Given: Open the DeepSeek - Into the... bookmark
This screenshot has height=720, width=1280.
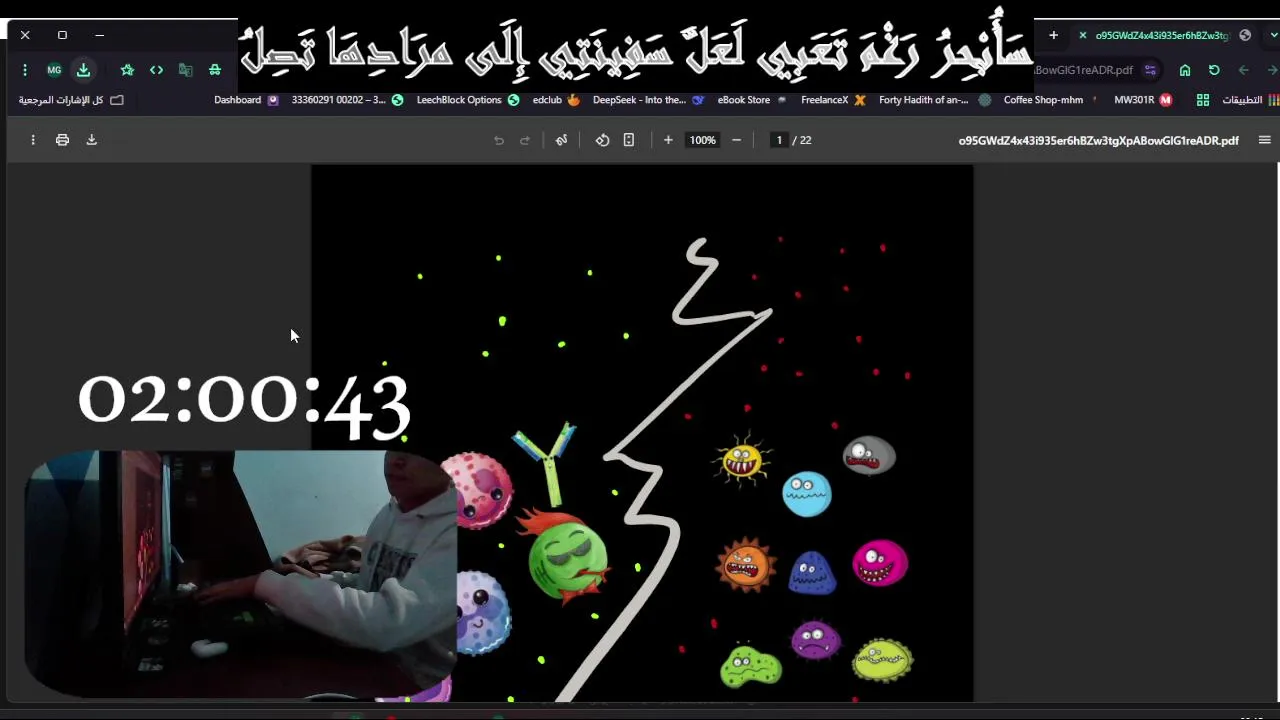Looking at the screenshot, I should coord(648,100).
